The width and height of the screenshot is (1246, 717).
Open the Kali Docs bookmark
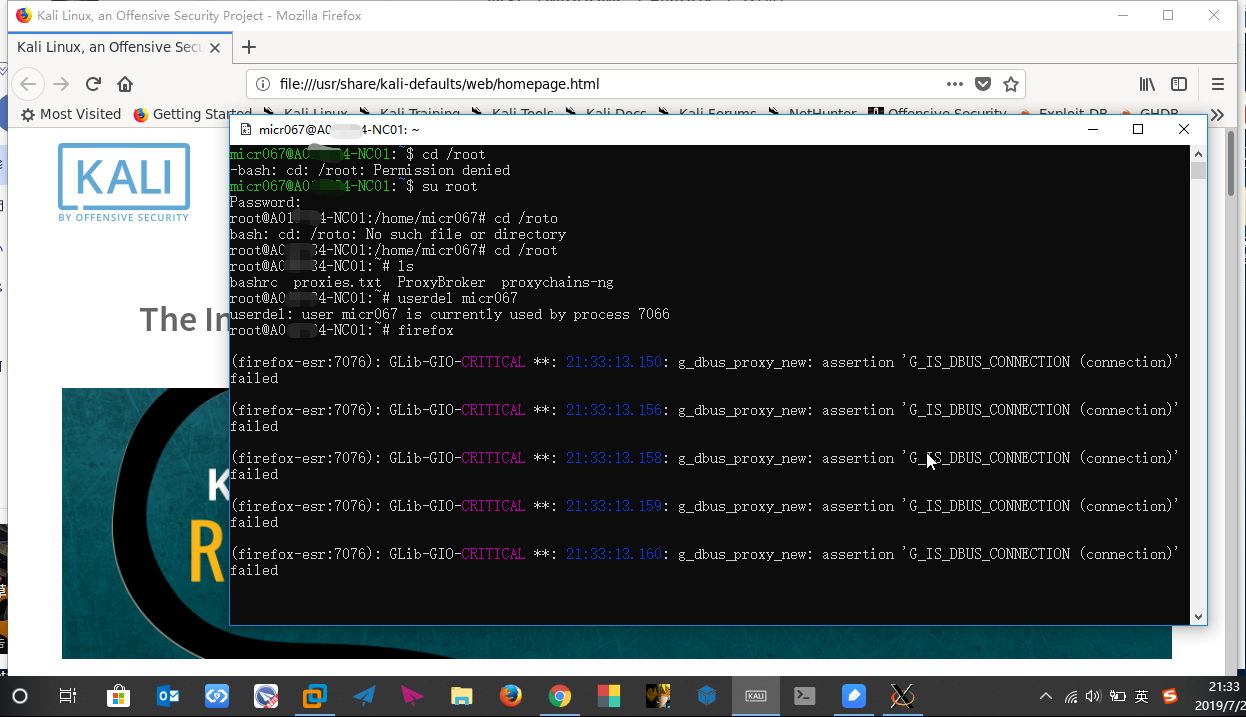point(606,114)
